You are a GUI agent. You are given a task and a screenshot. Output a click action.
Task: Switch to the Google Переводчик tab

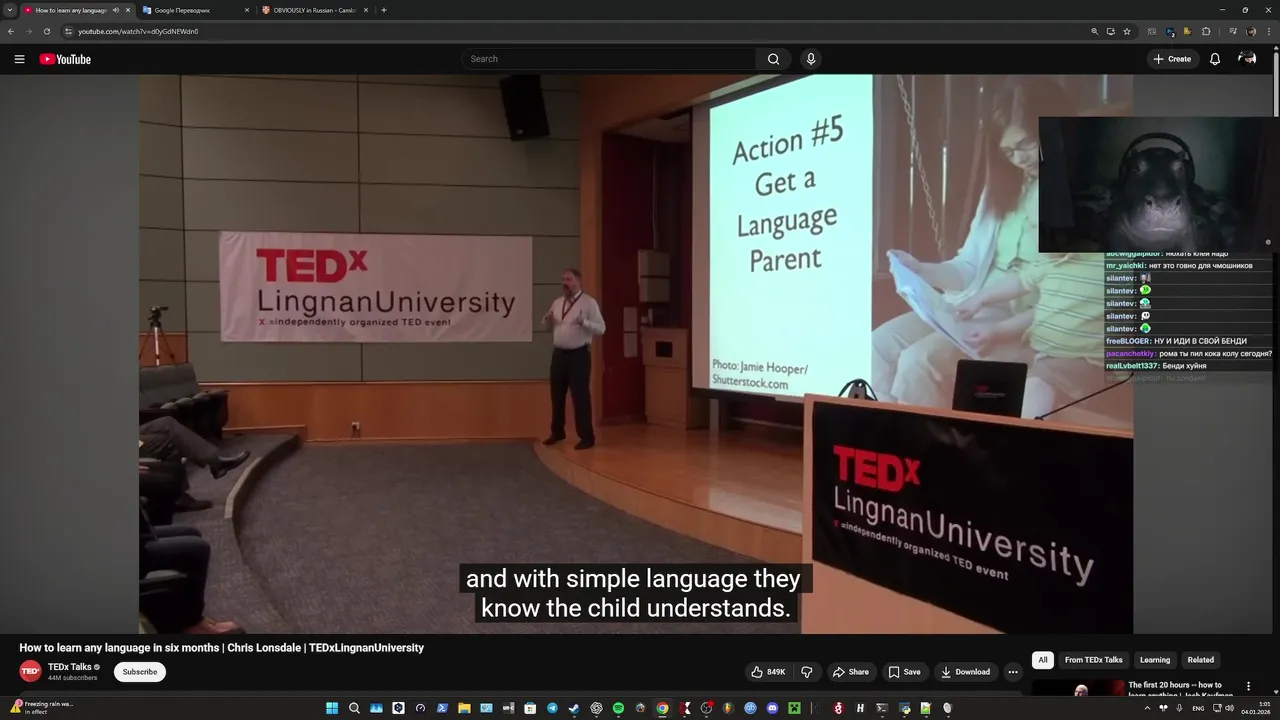(195, 10)
